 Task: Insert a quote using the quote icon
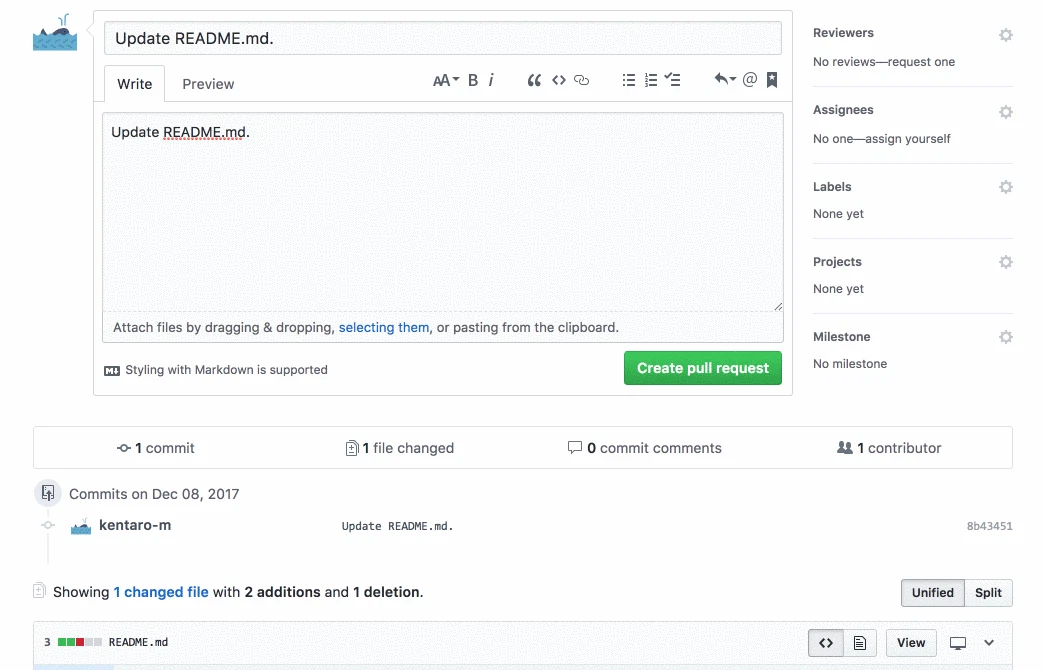click(x=534, y=81)
